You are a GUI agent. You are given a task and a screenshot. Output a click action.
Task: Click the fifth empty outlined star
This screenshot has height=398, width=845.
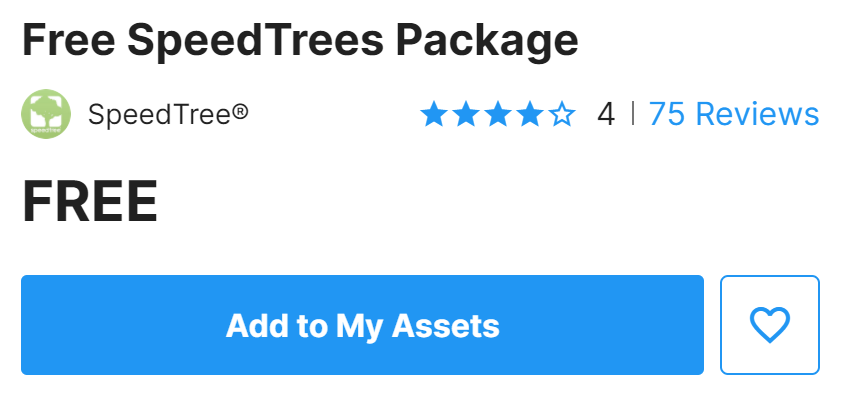click(563, 115)
